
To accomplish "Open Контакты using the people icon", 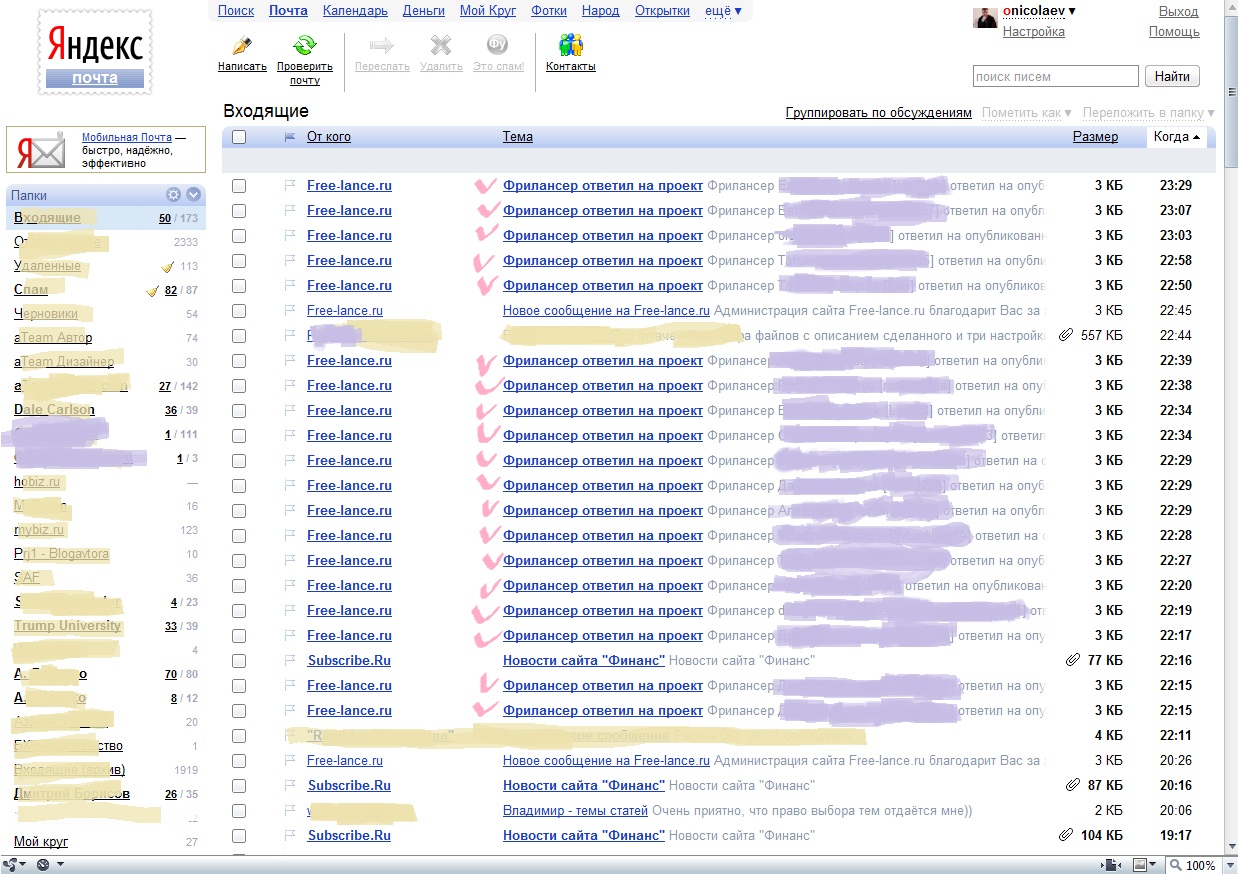I will (x=570, y=46).
